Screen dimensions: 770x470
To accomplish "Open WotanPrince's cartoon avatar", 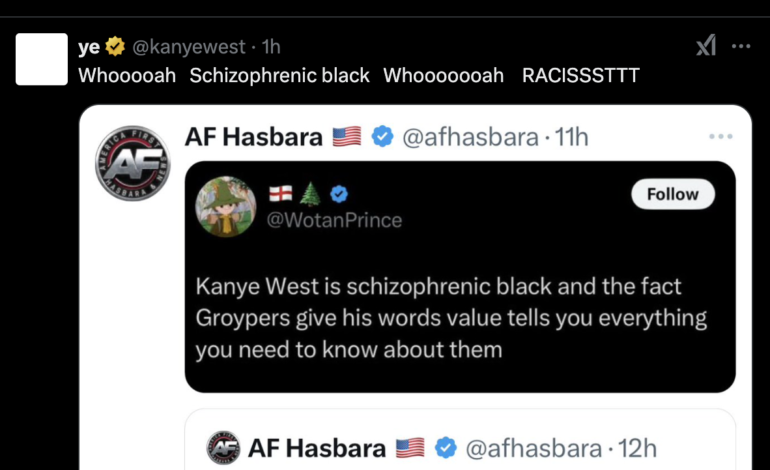I will click(227, 207).
